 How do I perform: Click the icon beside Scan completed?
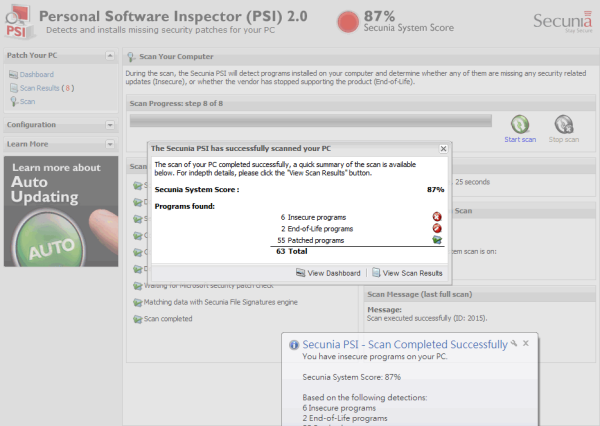point(137,319)
